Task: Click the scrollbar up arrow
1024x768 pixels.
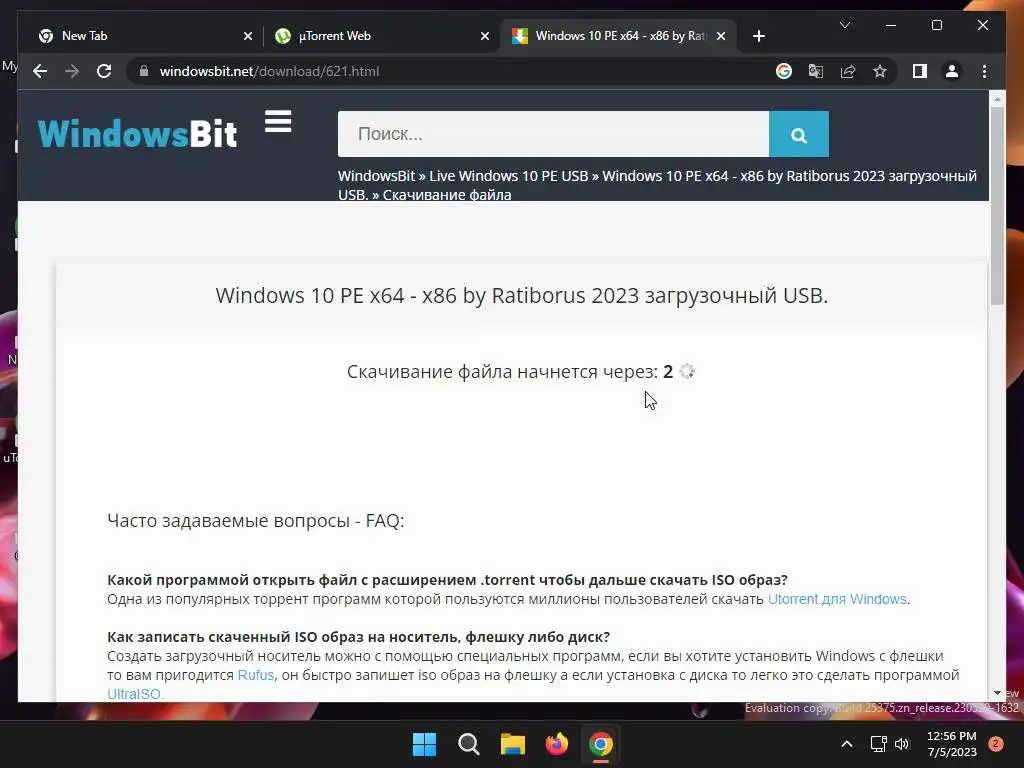Action: pyautogui.click(x=997, y=99)
